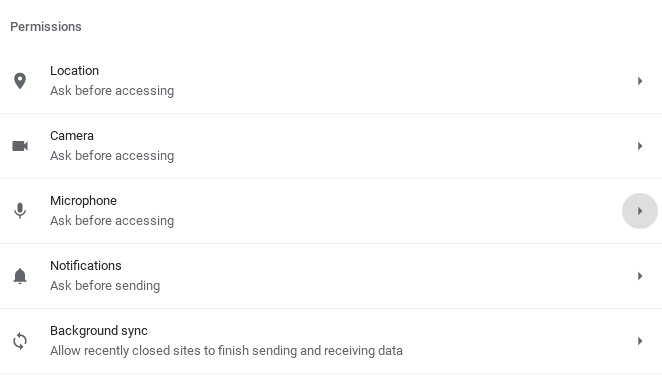Expand Location settings with its arrow
662x381 pixels.
640,81
